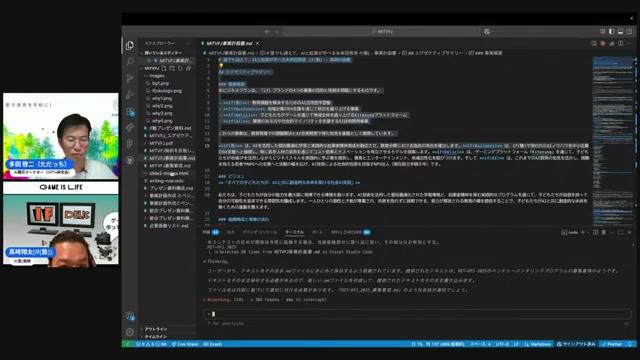Open the notifications bell in the status bar
Image resolution: width=640 pixels, height=360 pixels.
coord(631,344)
